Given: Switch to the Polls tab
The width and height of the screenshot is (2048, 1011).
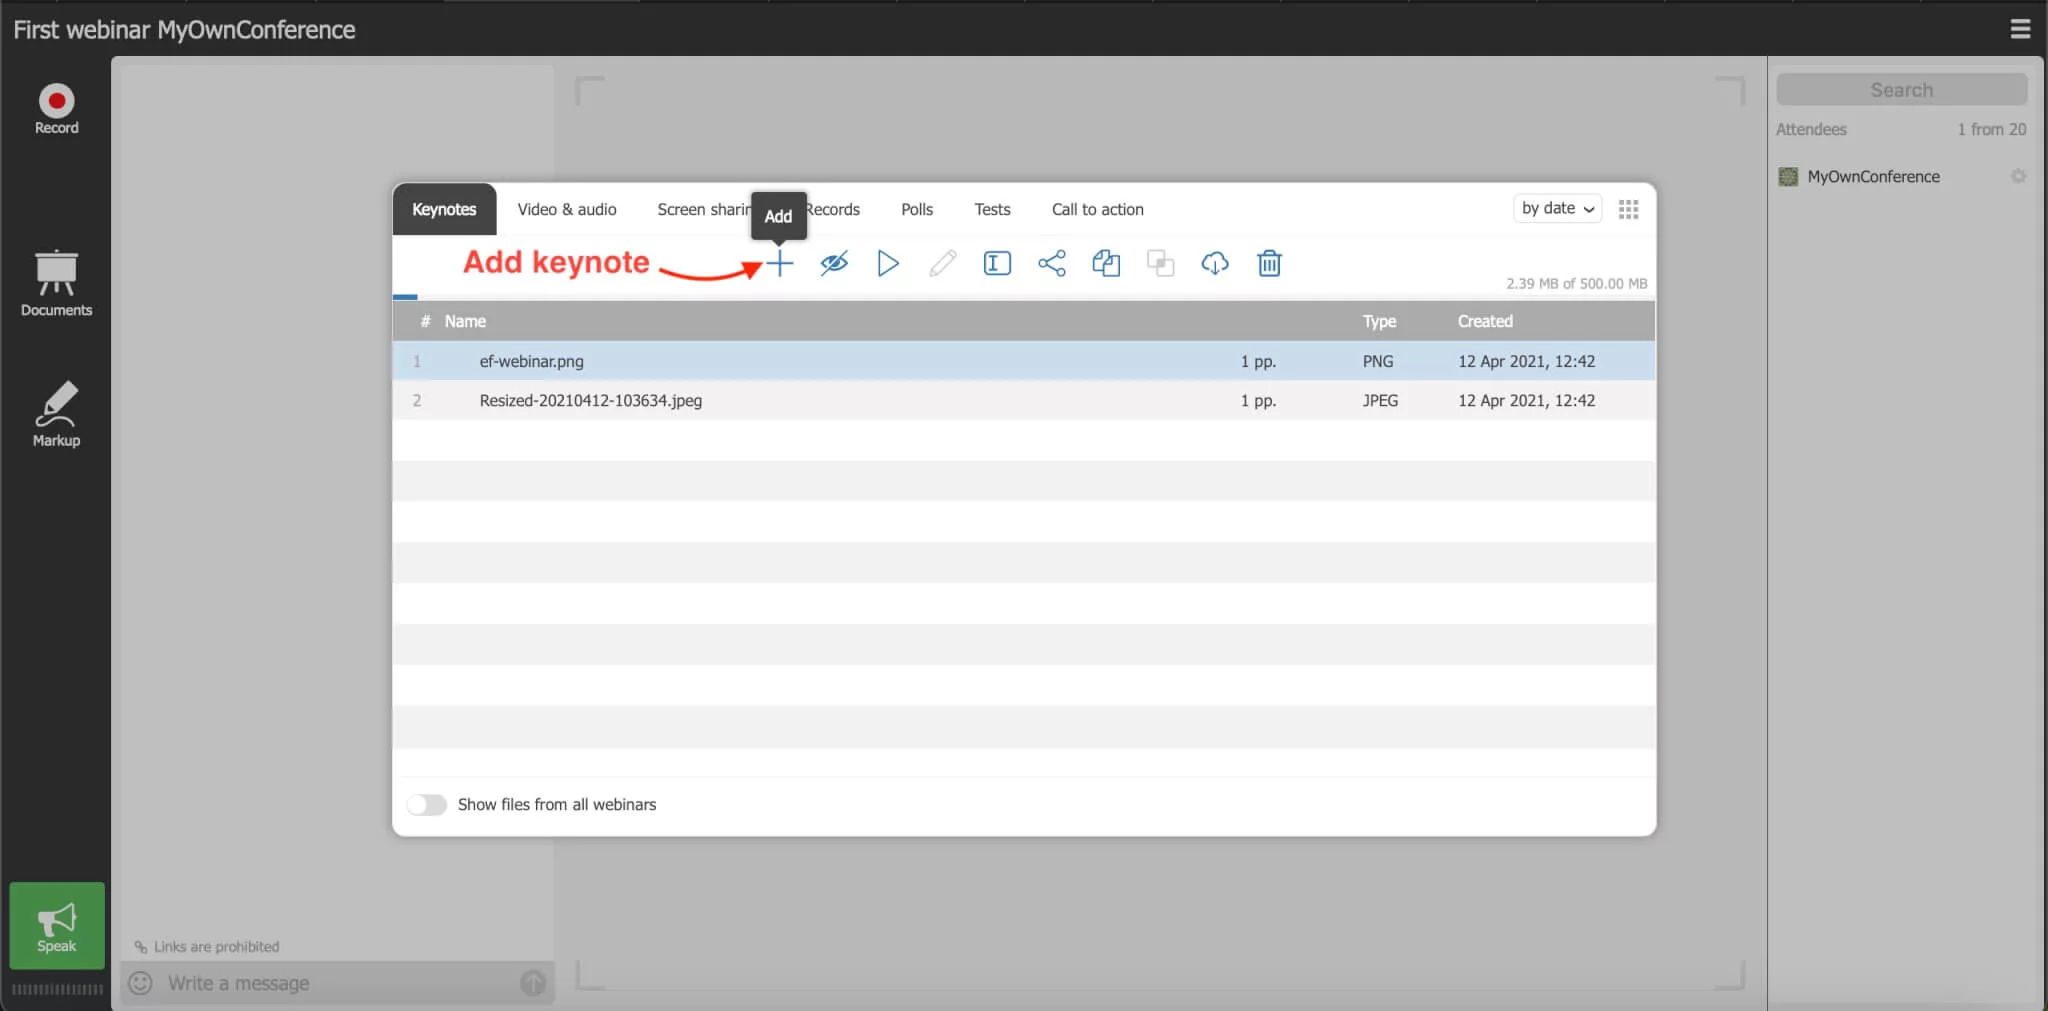Looking at the screenshot, I should click(917, 209).
